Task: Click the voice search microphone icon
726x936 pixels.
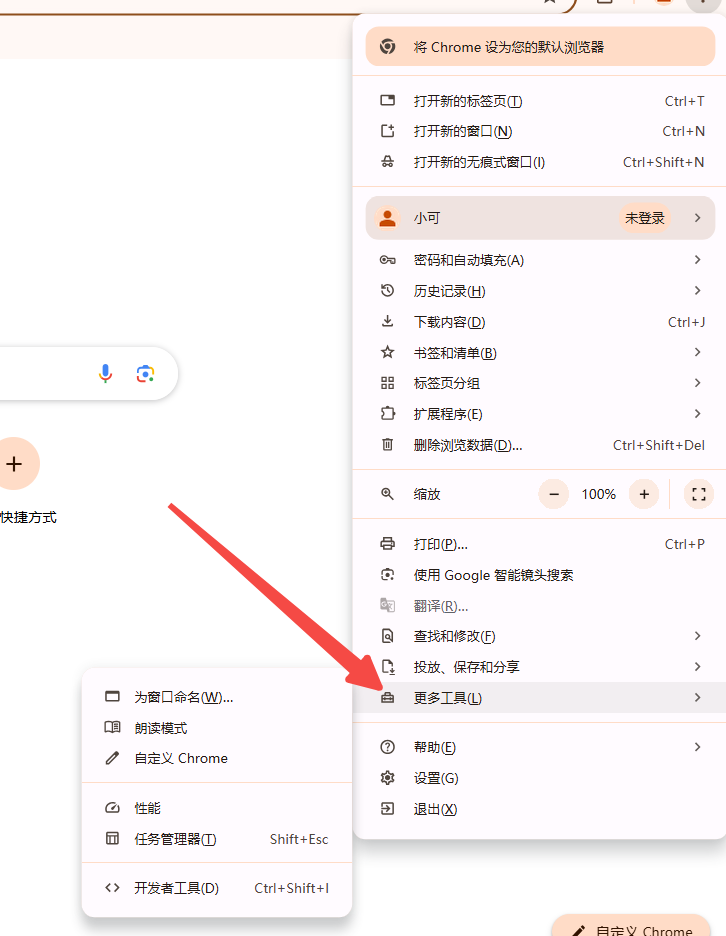Action: (105, 374)
